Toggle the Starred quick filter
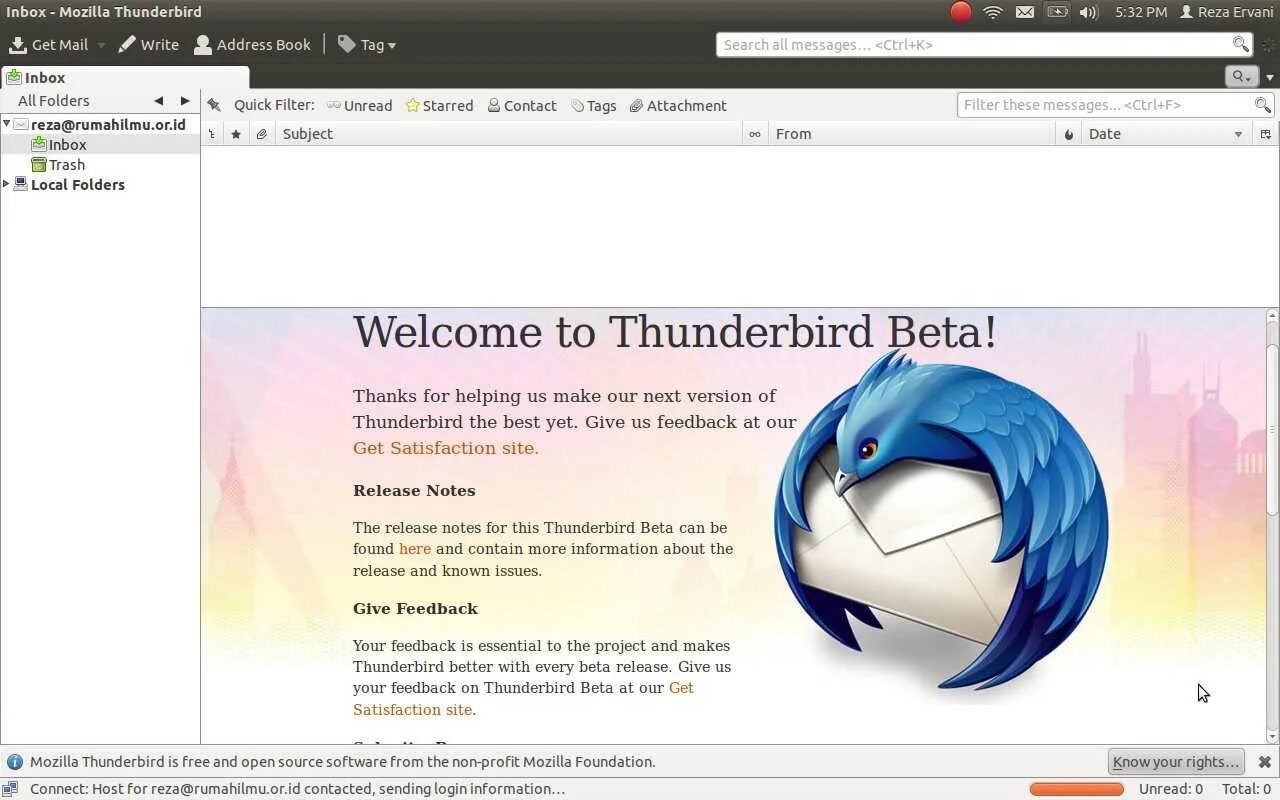 coord(439,106)
